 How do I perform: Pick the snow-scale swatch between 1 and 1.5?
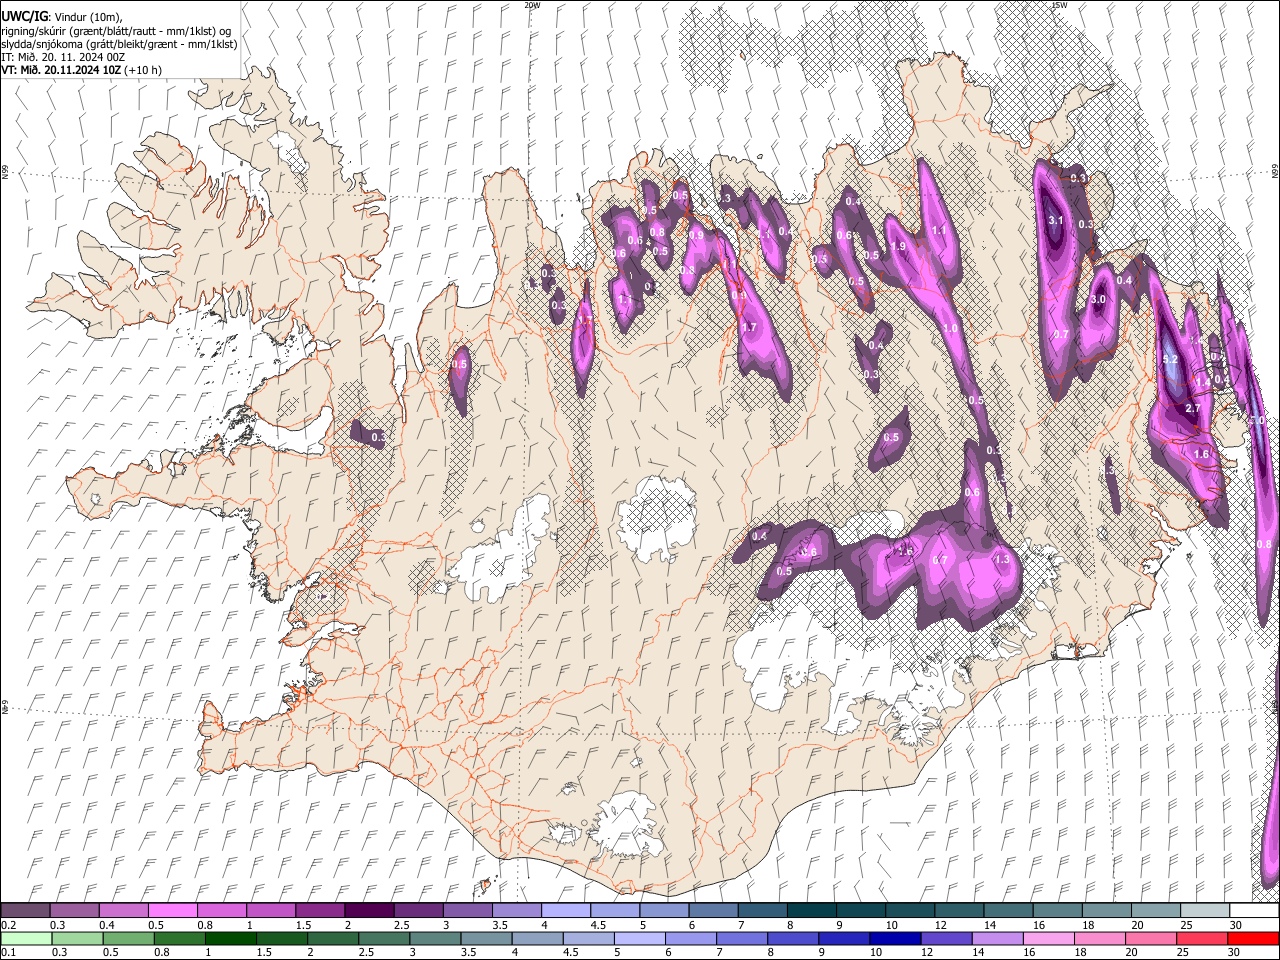[270, 911]
